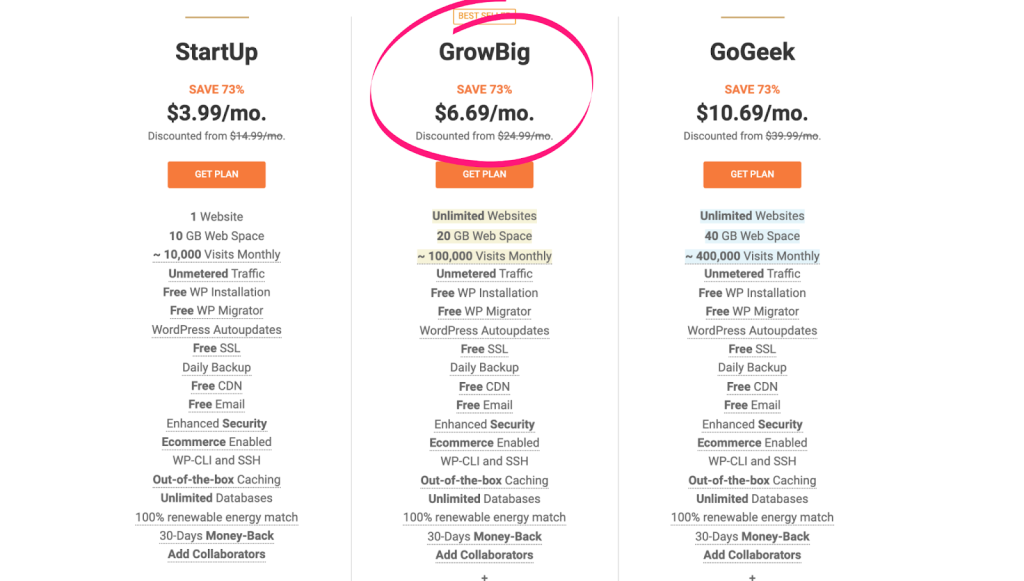Click 'Add Collaborators' in the StartUp column
Viewport: 1024px width, 581px height.
216,554
